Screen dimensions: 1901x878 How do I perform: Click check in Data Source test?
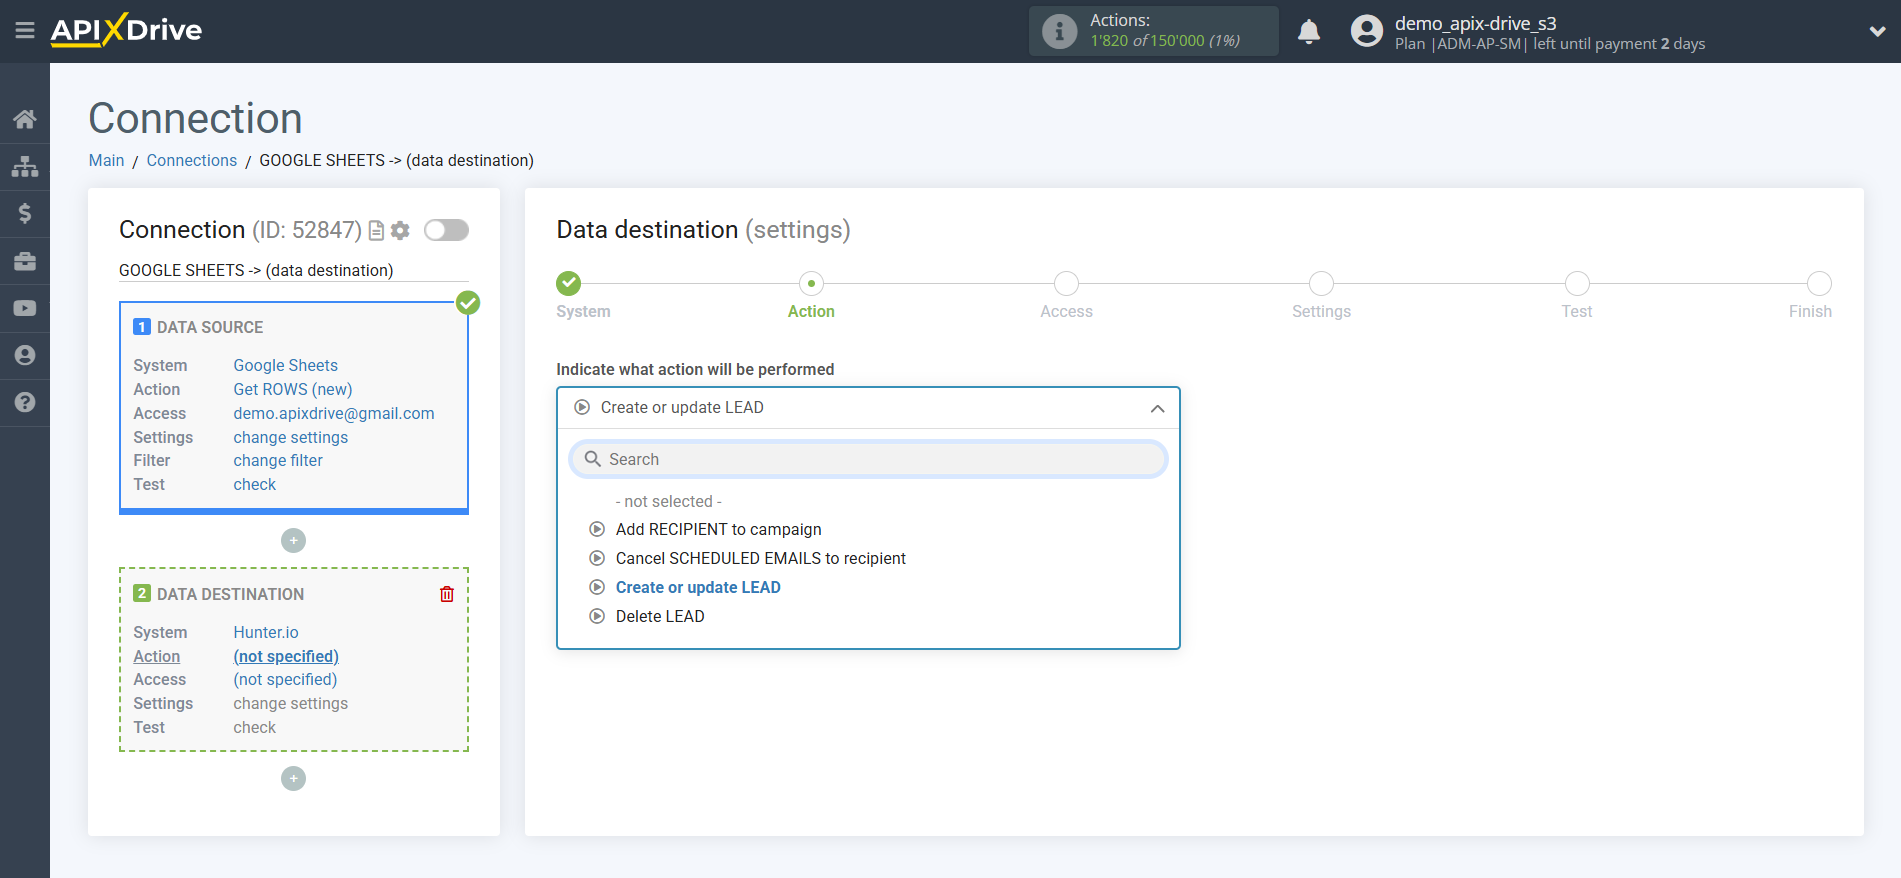click(255, 484)
